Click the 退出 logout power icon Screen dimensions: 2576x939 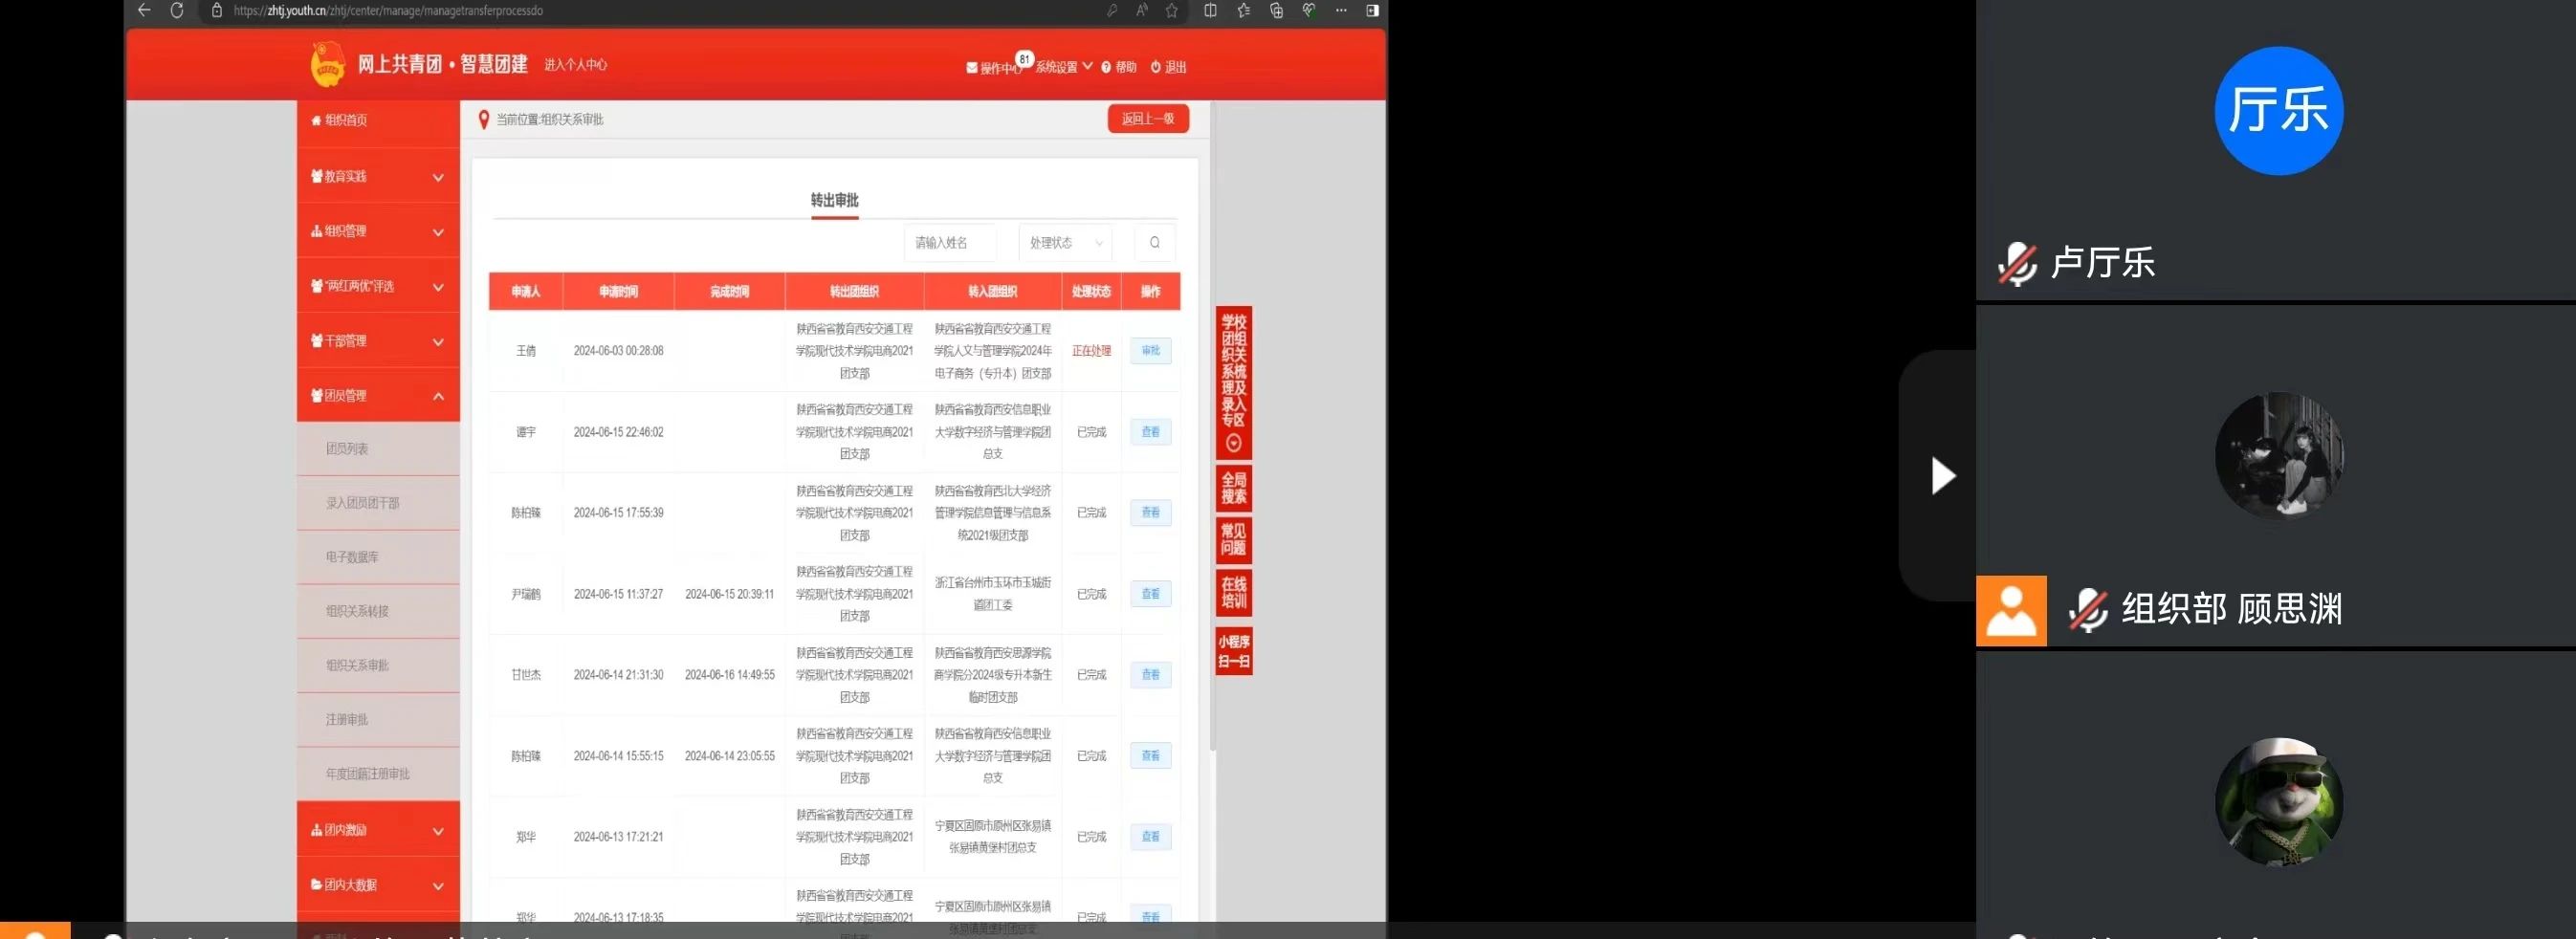point(1155,67)
